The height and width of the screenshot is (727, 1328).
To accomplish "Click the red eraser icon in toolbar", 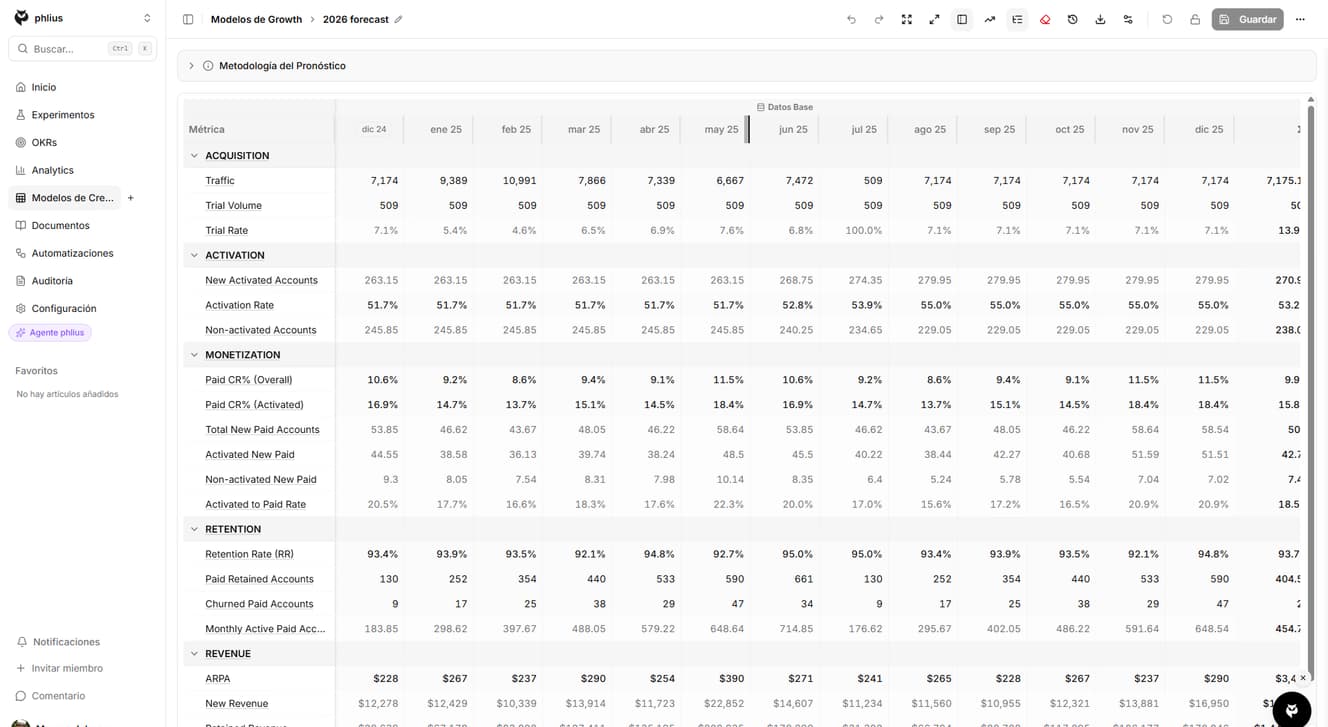I will pos(1045,19).
